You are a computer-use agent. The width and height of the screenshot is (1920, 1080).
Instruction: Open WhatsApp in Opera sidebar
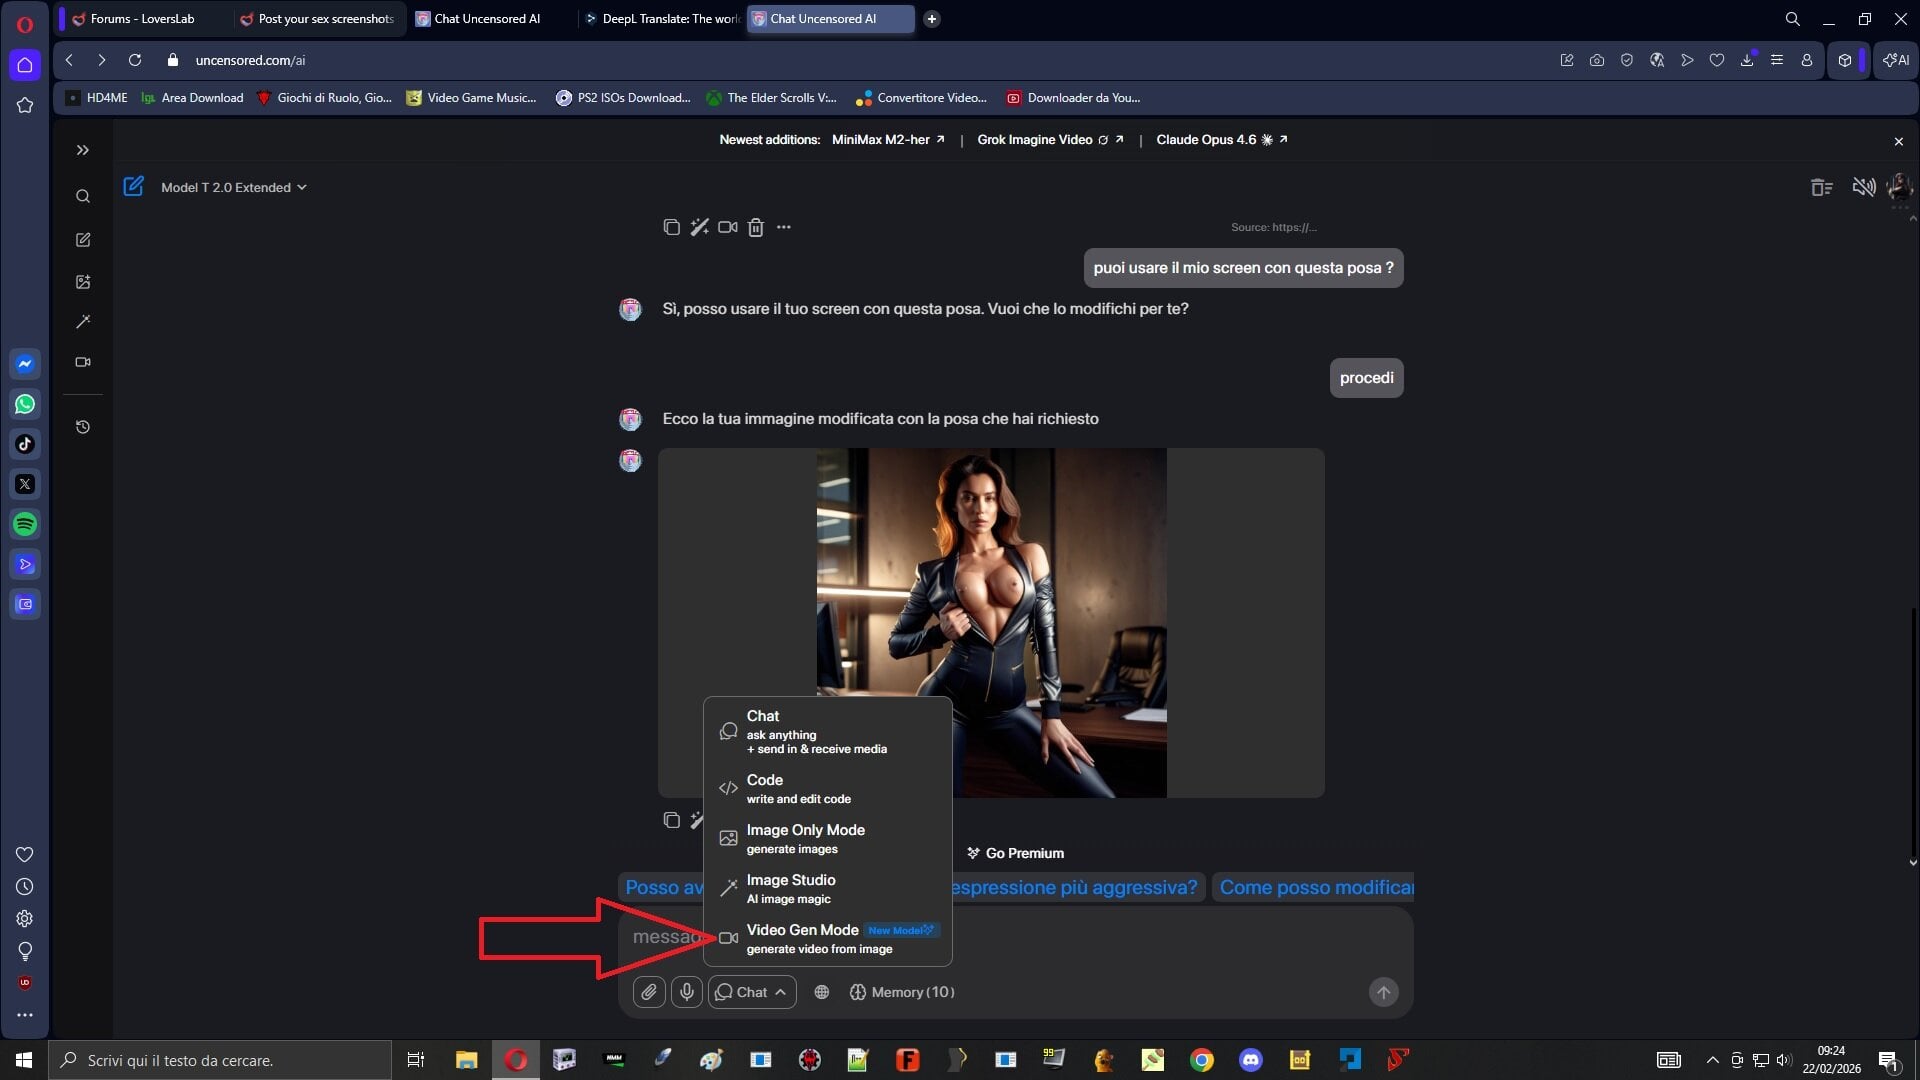pos(25,404)
